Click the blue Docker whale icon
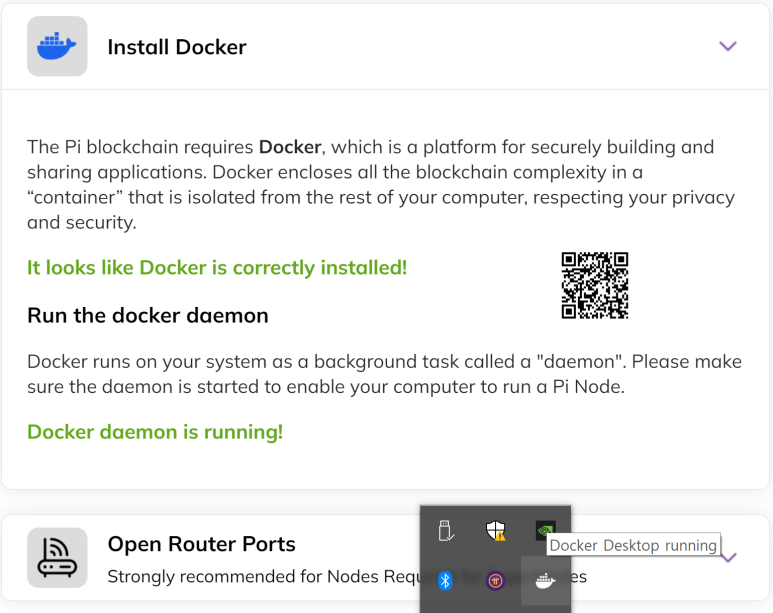The image size is (773, 613). [57, 46]
